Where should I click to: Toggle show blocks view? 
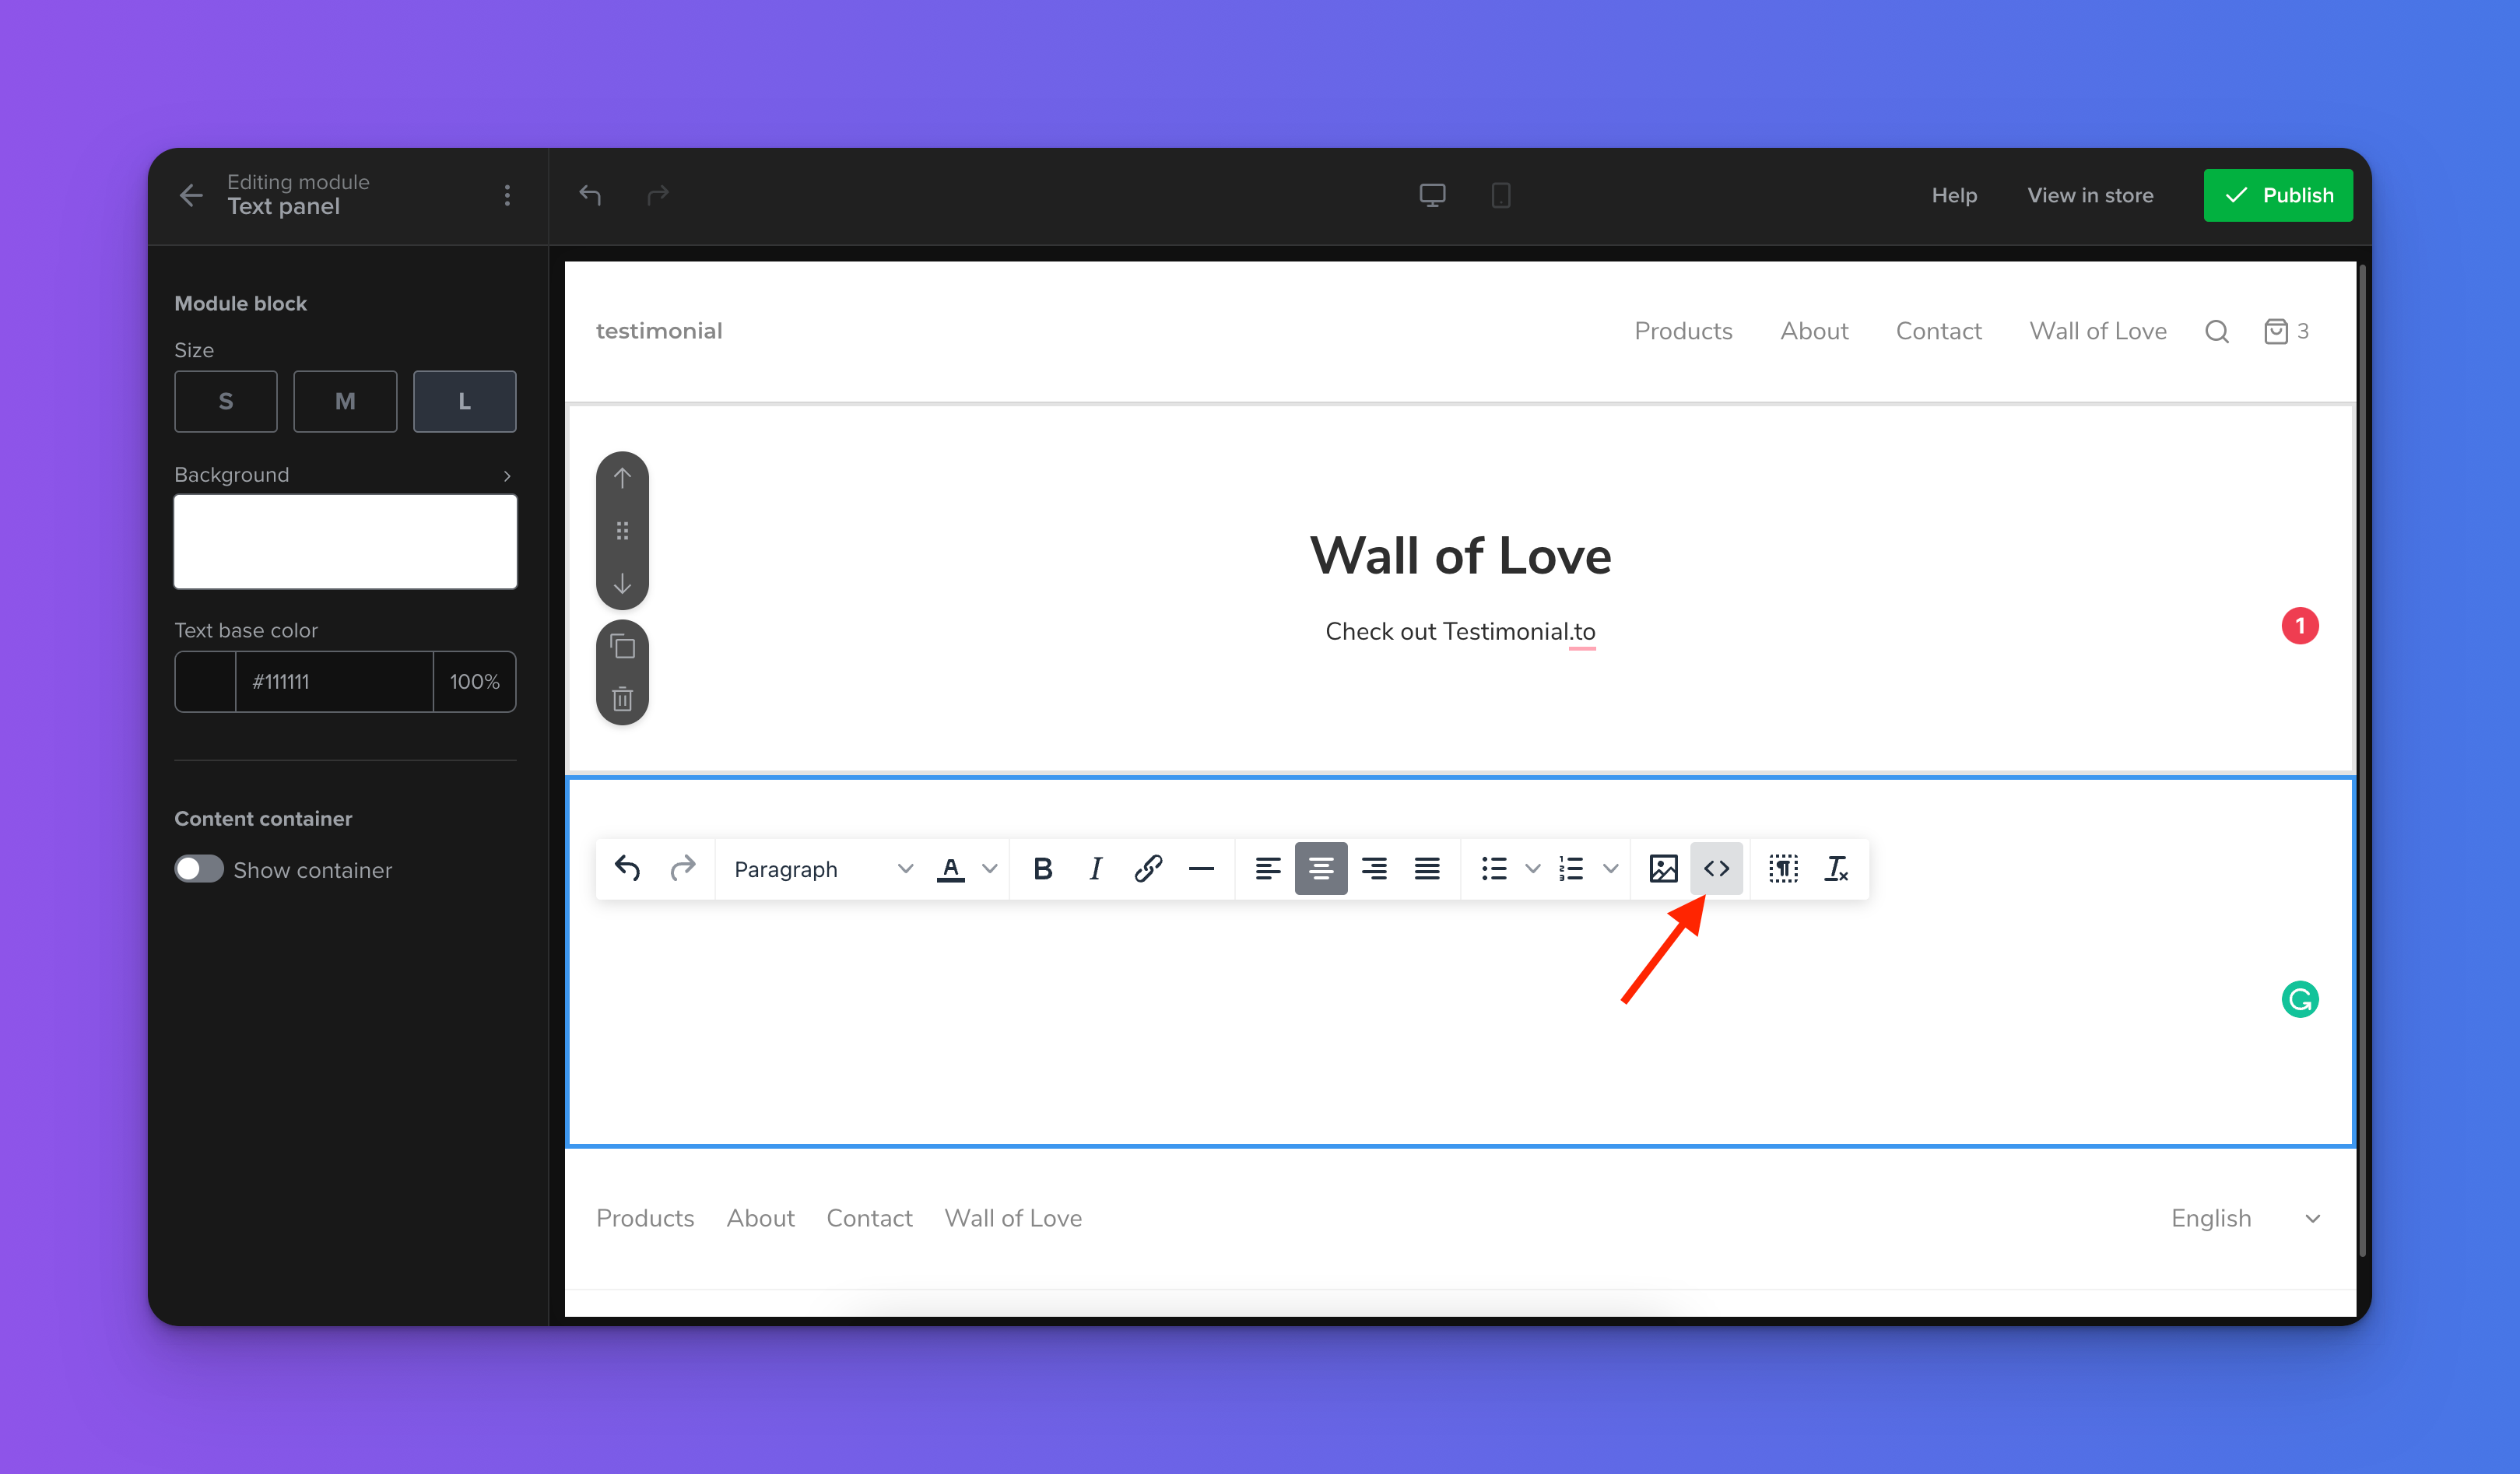pos(1784,869)
